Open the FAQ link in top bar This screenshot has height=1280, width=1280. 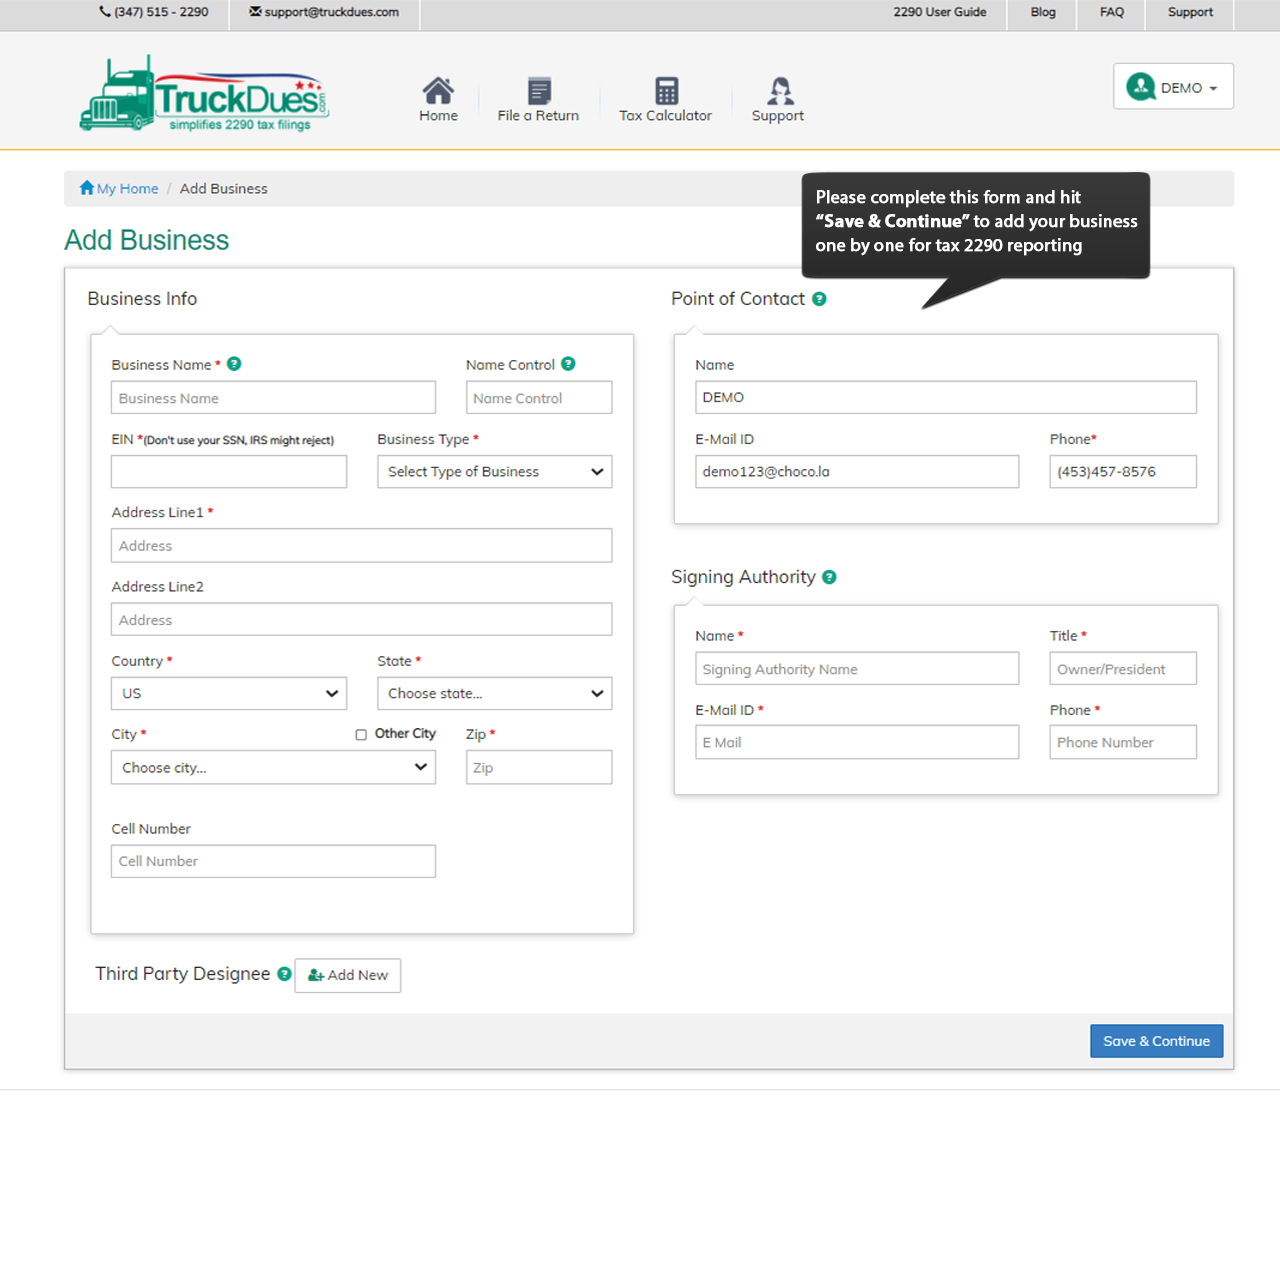(1112, 12)
